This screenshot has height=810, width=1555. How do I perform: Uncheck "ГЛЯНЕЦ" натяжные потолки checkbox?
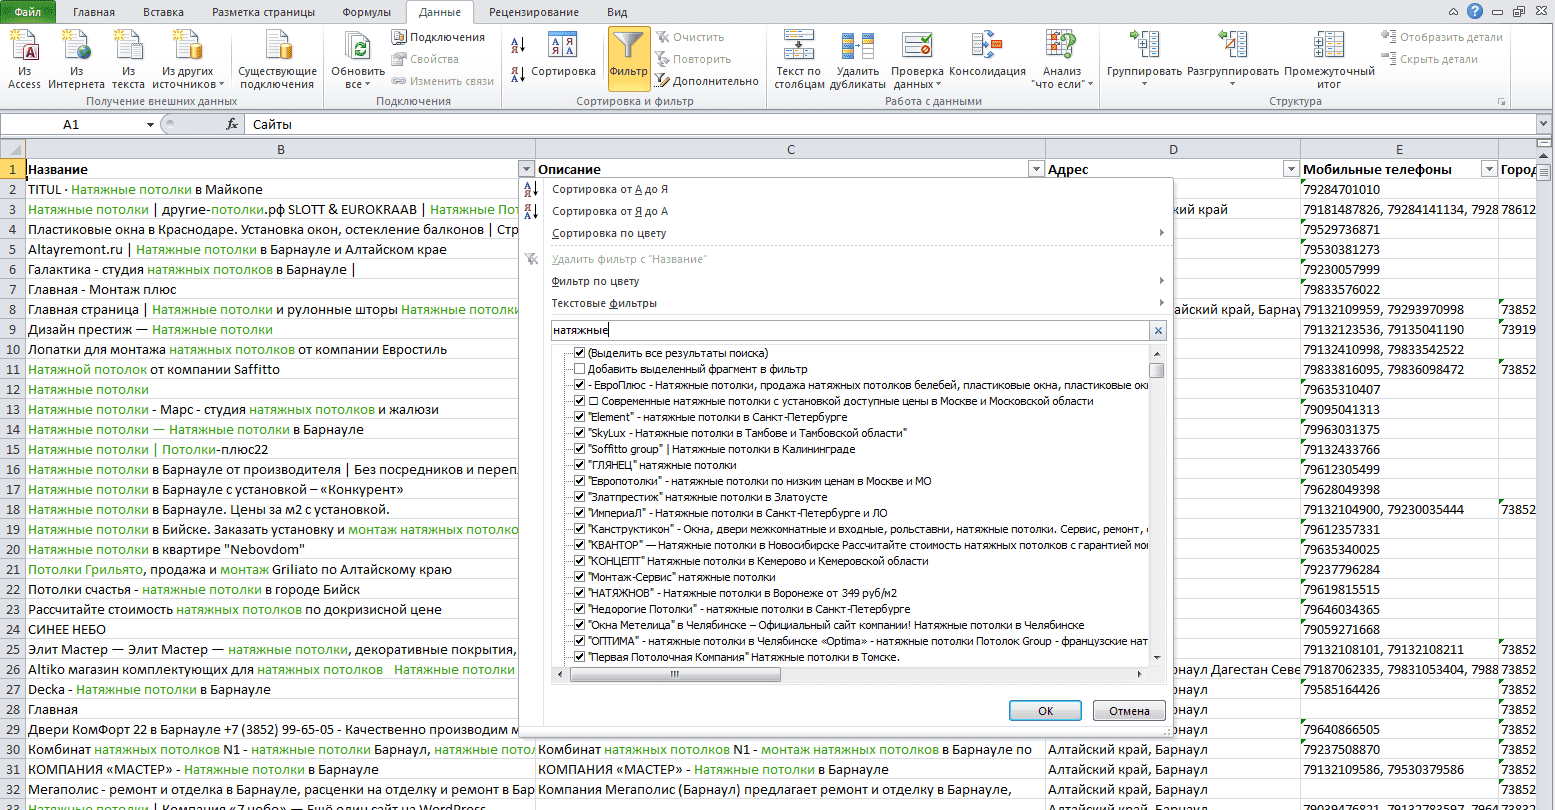pyautogui.click(x=579, y=465)
